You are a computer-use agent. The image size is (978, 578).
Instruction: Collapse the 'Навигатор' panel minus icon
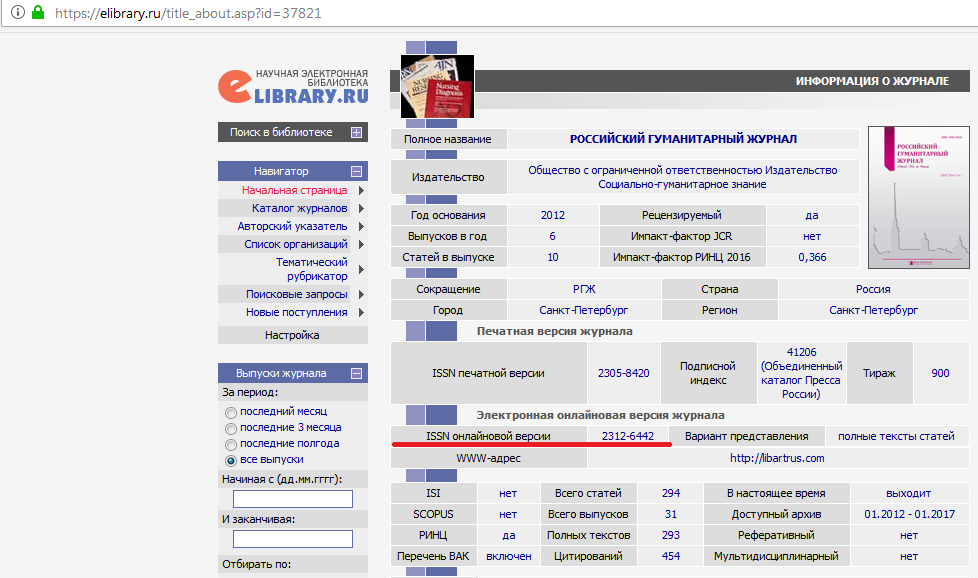[x=356, y=171]
